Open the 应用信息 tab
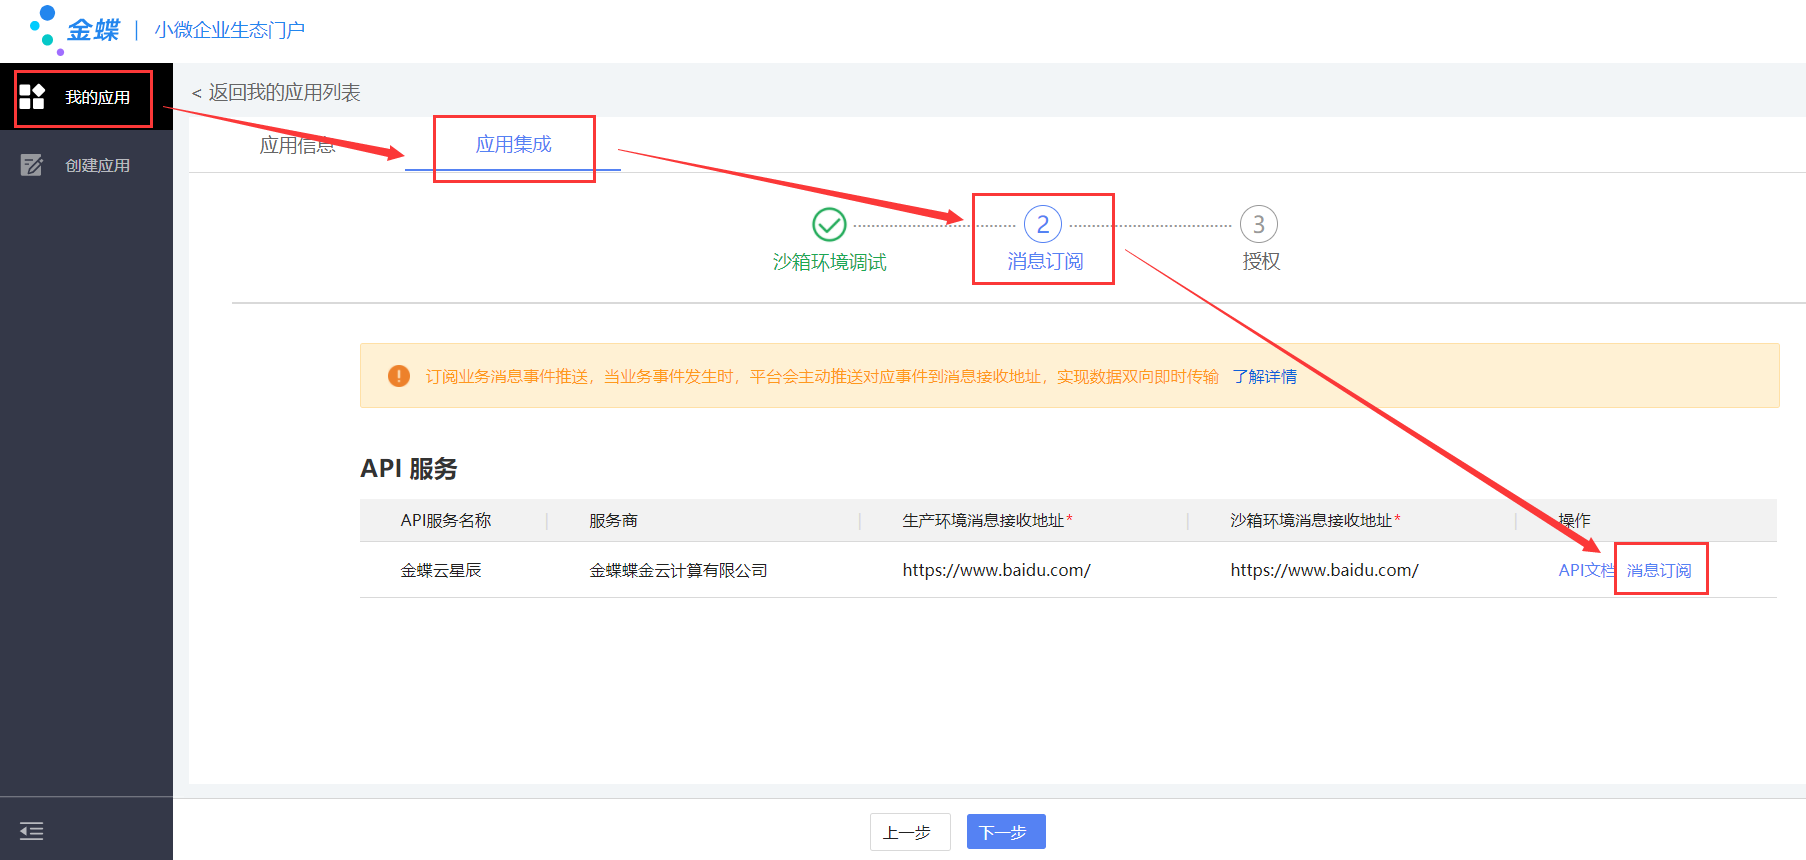 click(x=297, y=146)
